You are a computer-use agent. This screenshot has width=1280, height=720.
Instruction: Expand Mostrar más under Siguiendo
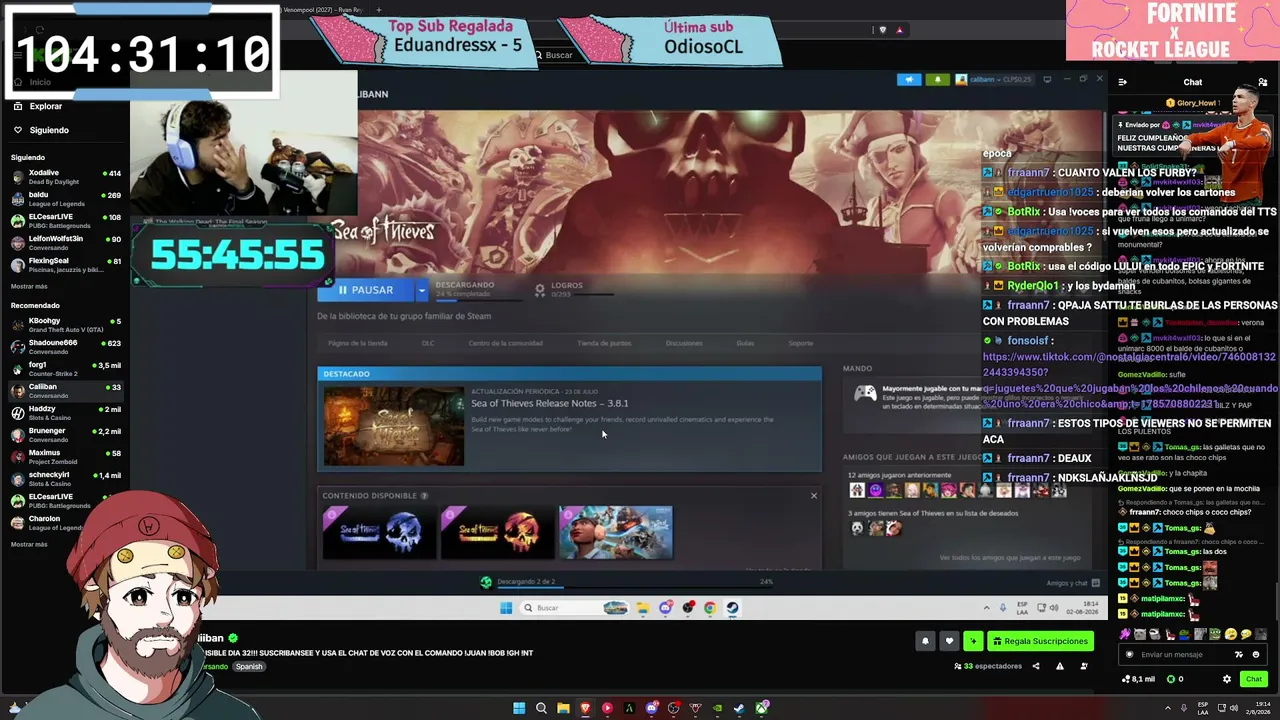pos(29,286)
